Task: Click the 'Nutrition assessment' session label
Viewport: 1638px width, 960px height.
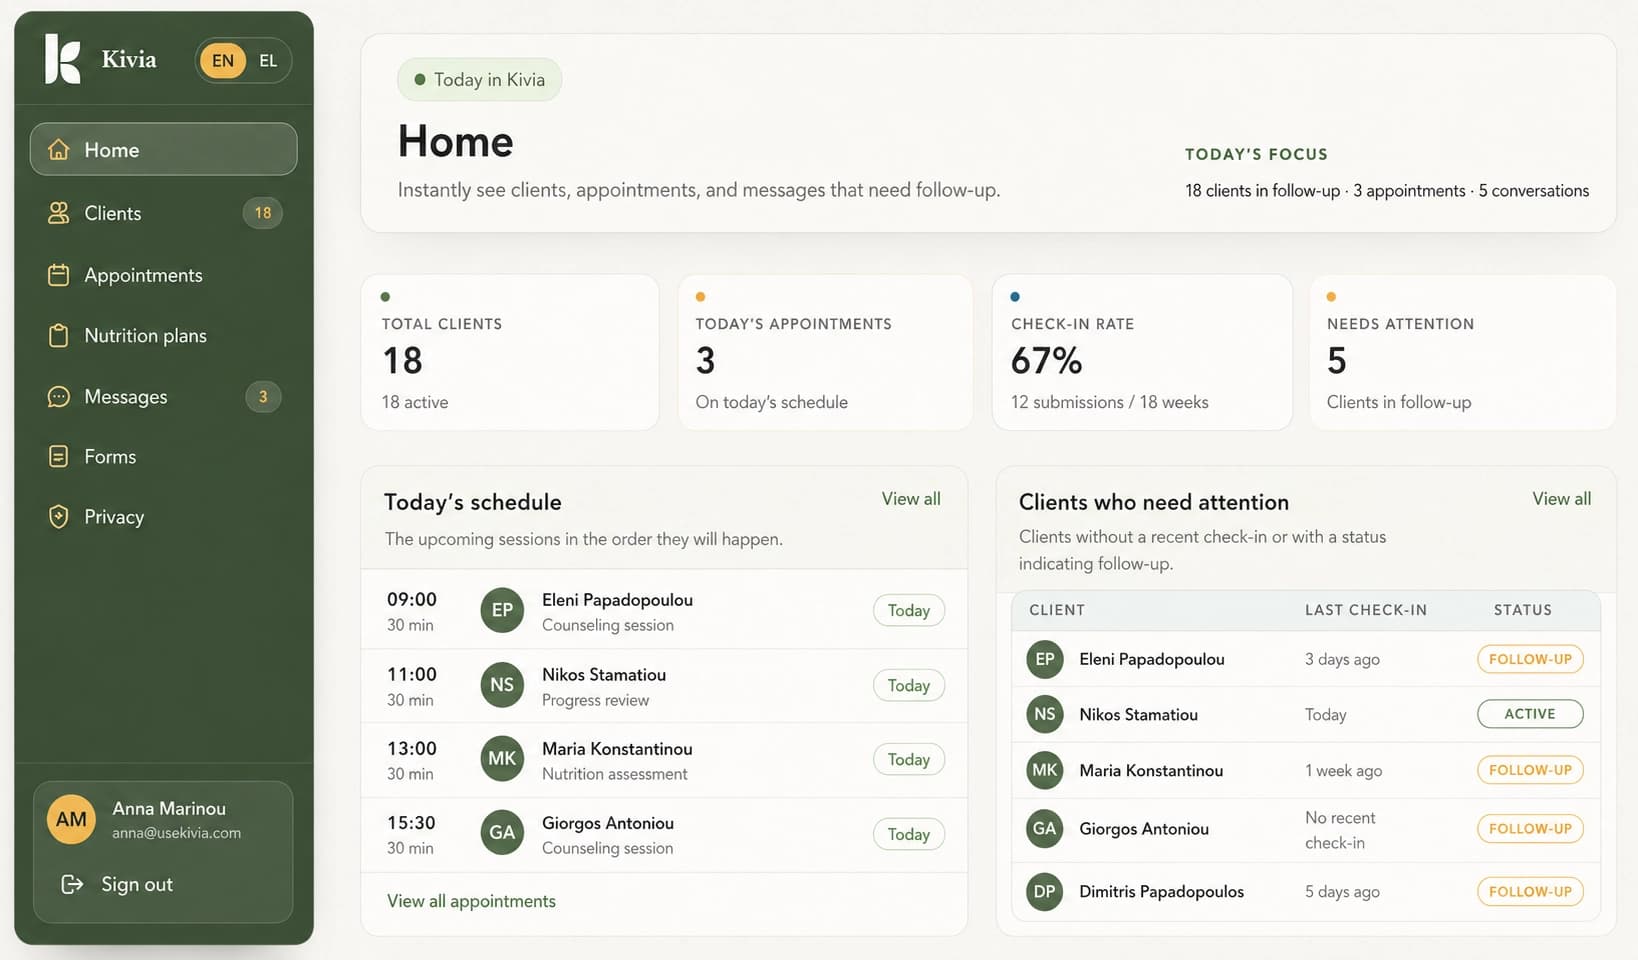Action: 614,774
